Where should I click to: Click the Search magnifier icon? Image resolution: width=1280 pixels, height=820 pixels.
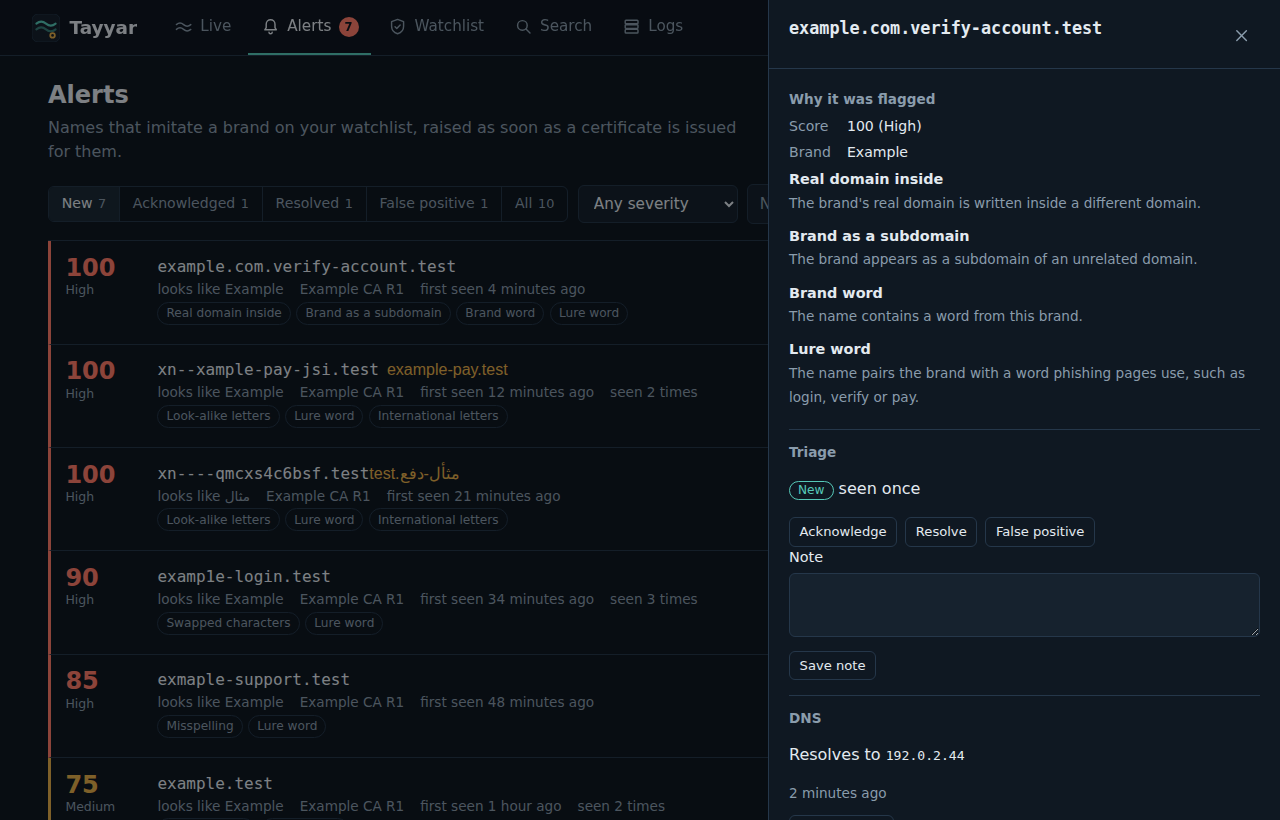[x=523, y=27]
